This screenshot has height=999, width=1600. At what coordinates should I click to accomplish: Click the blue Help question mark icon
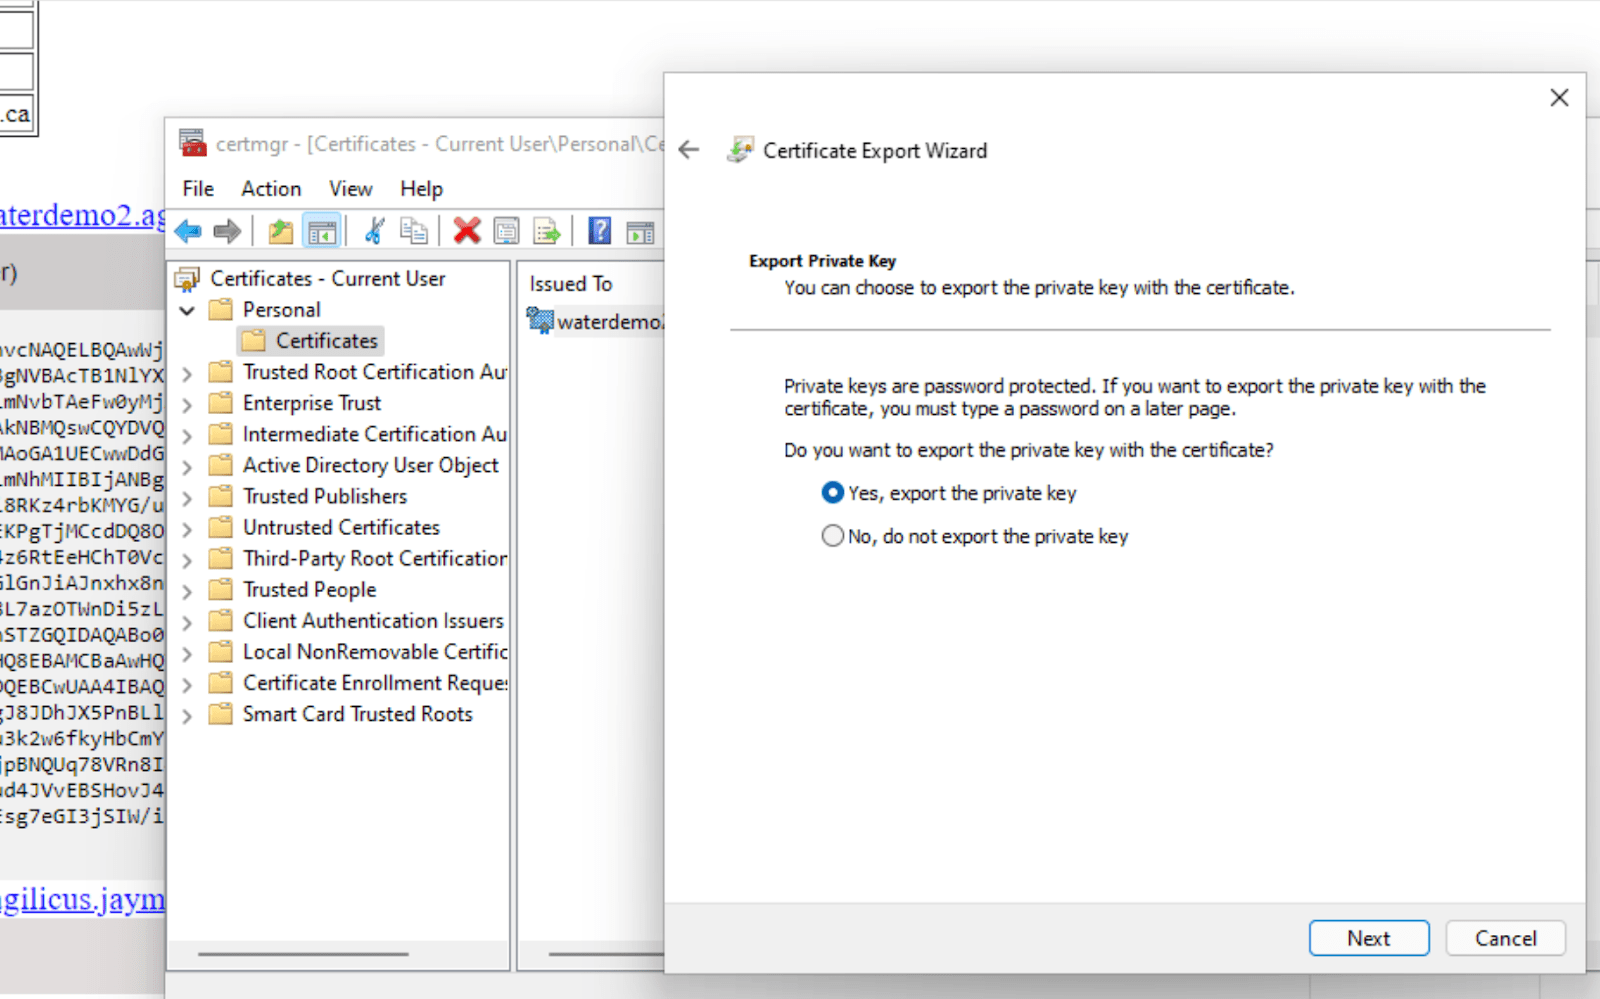tap(599, 232)
